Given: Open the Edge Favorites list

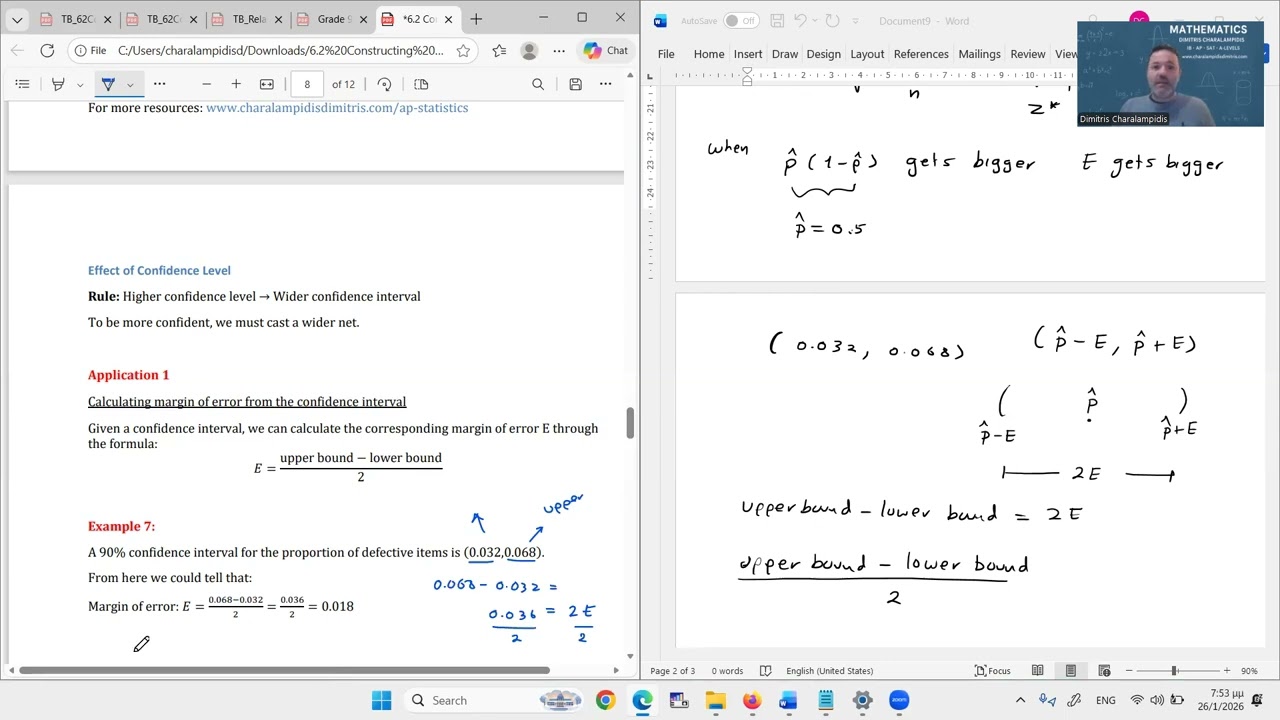Looking at the screenshot, I should tap(499, 50).
